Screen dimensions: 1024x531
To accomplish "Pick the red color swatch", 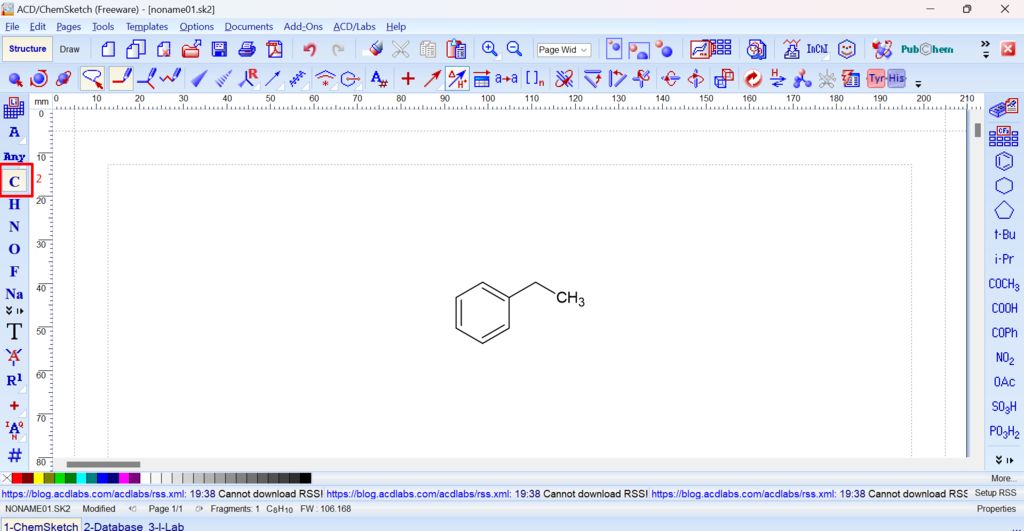I will point(18,478).
